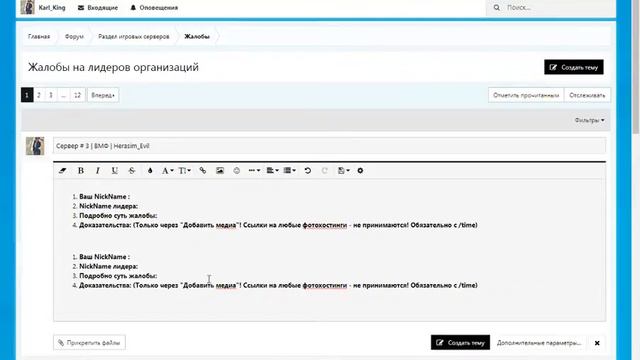Open Дополнительные параметры link
640x360 pixels.
pos(539,343)
